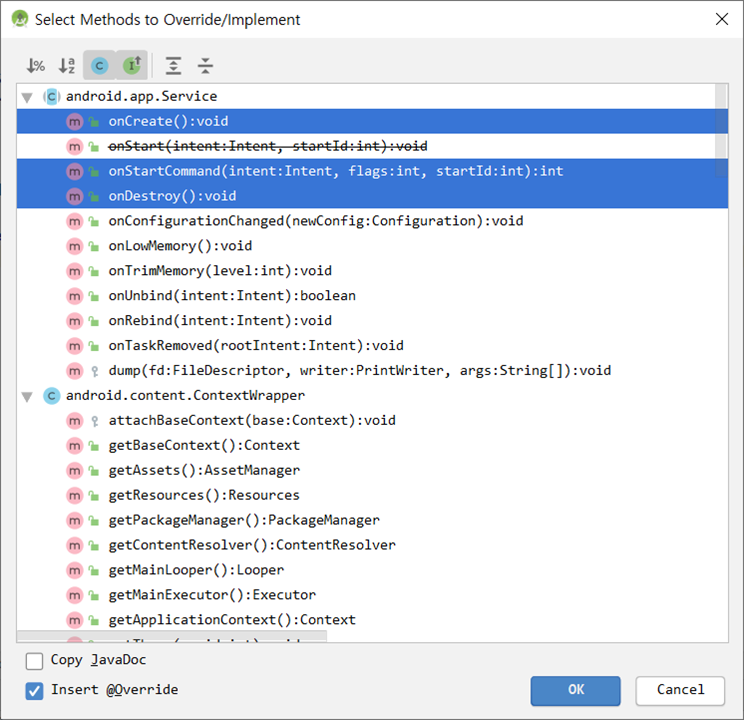This screenshot has height=720, width=744.
Task: Click public lock icon beside getPackageManager
Action: pos(94,521)
